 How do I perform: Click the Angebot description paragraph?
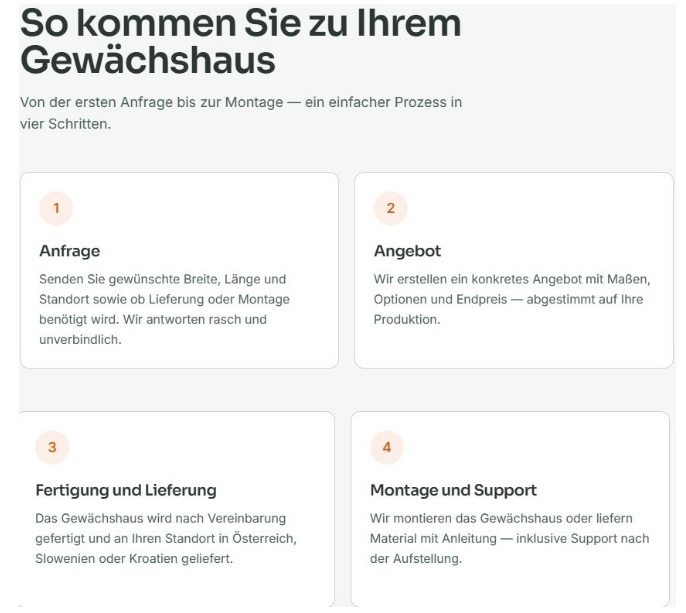[512, 299]
